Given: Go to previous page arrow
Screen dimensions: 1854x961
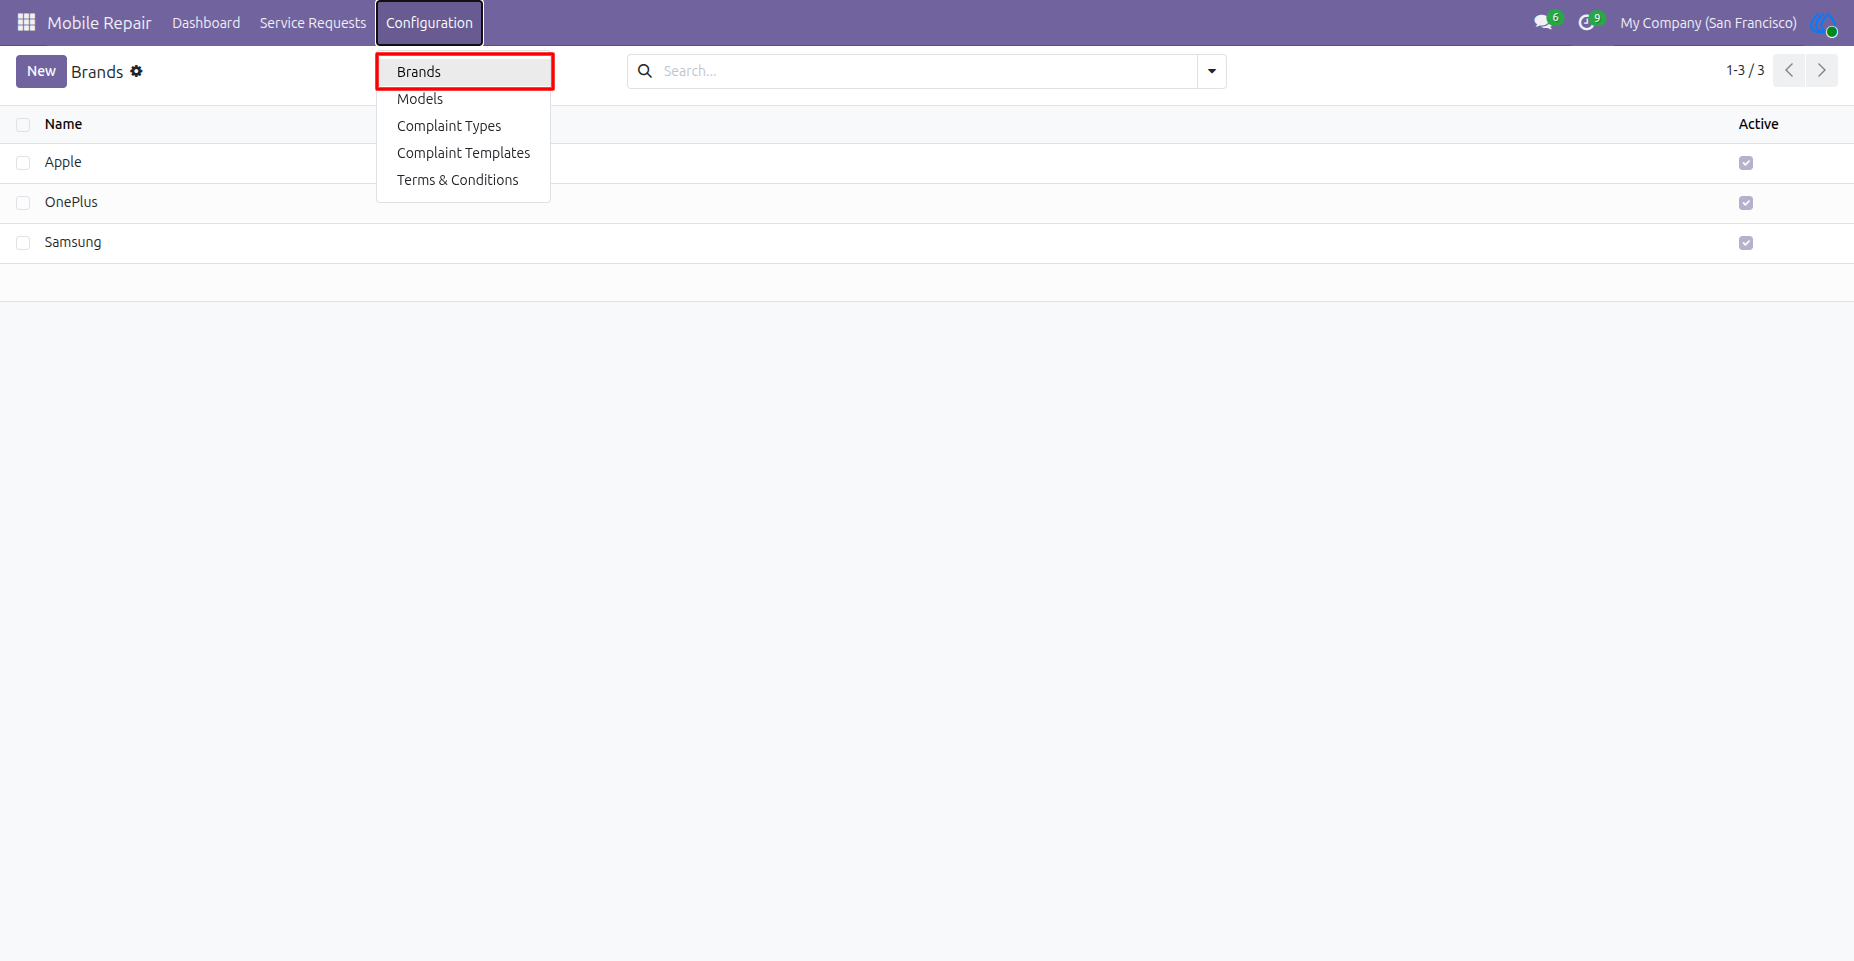Looking at the screenshot, I should tap(1789, 70).
